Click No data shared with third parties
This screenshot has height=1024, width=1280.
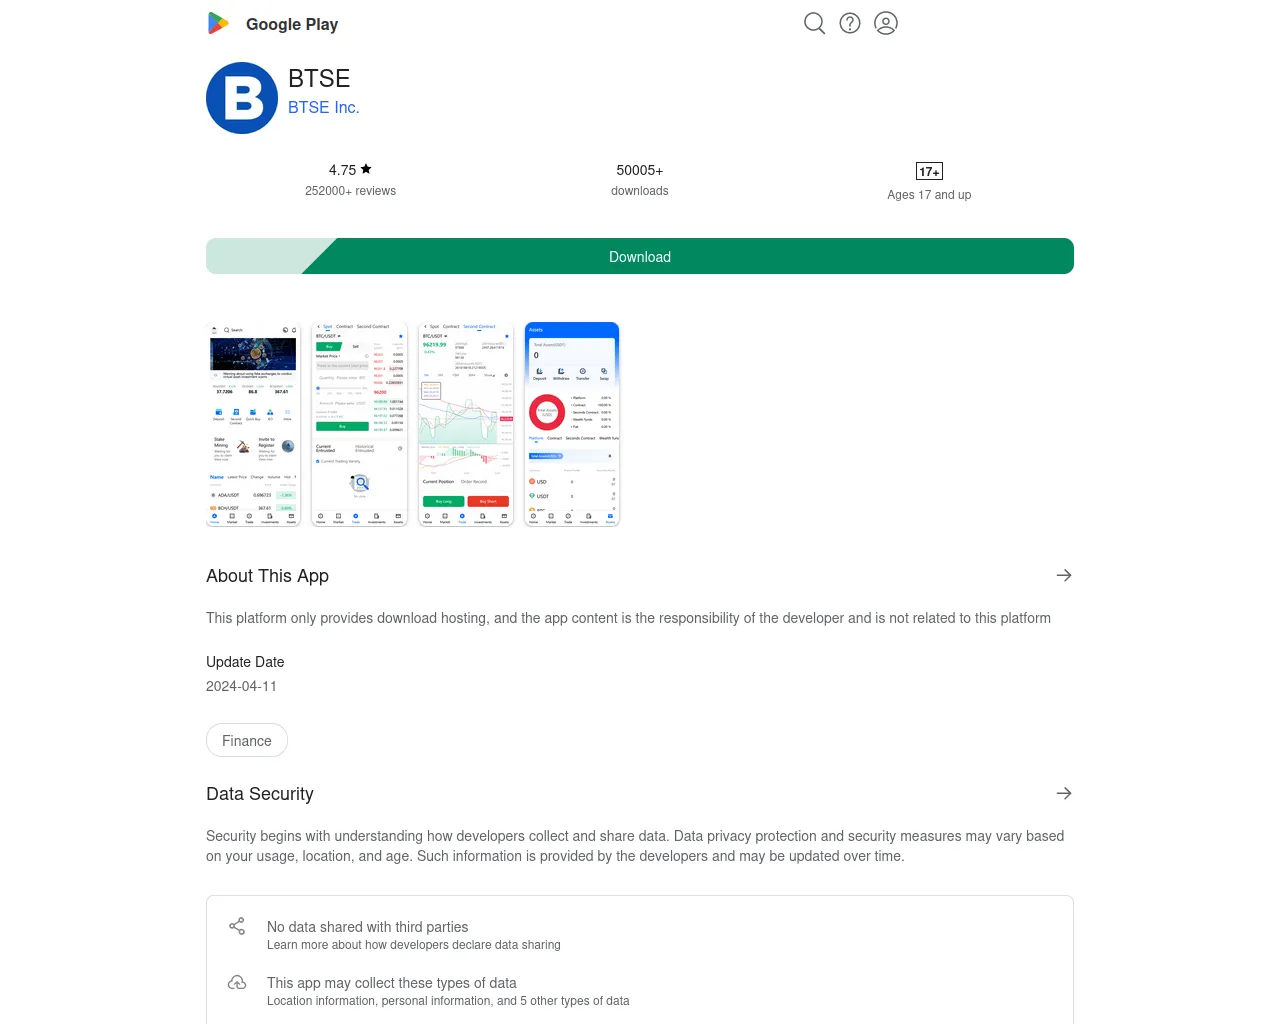pos(367,927)
